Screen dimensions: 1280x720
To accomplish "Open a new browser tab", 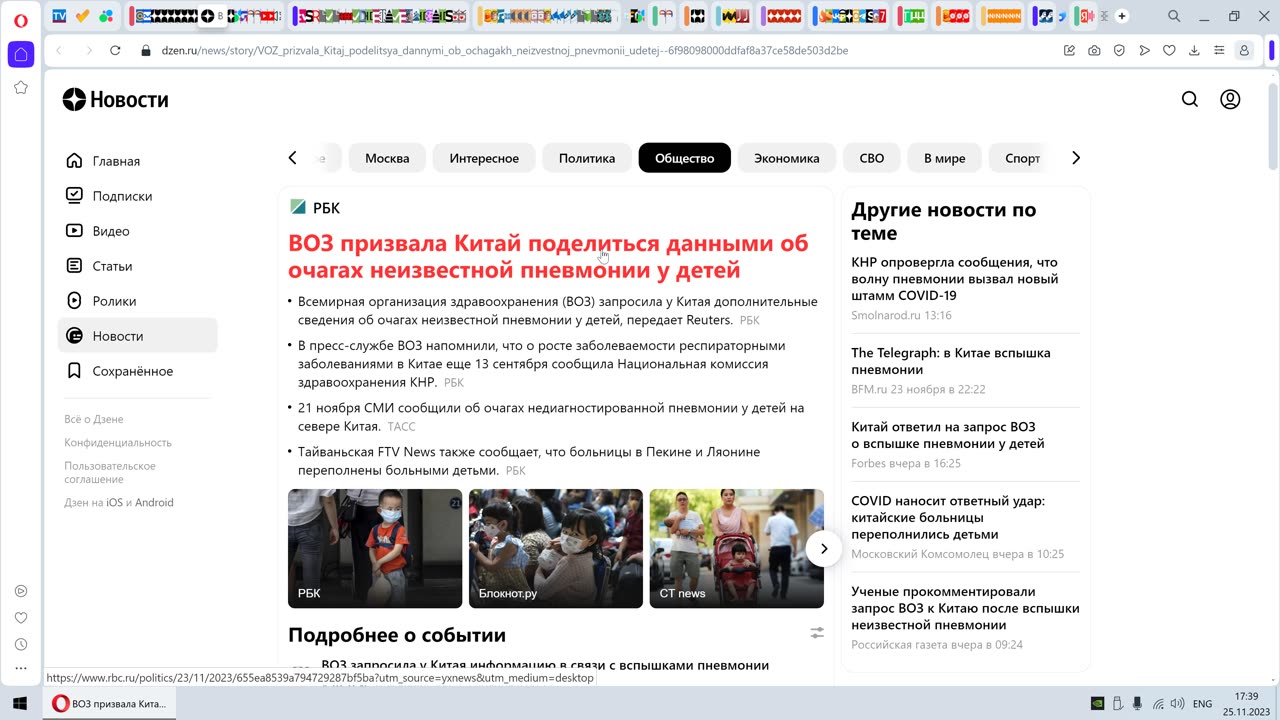I will pos(1122,16).
